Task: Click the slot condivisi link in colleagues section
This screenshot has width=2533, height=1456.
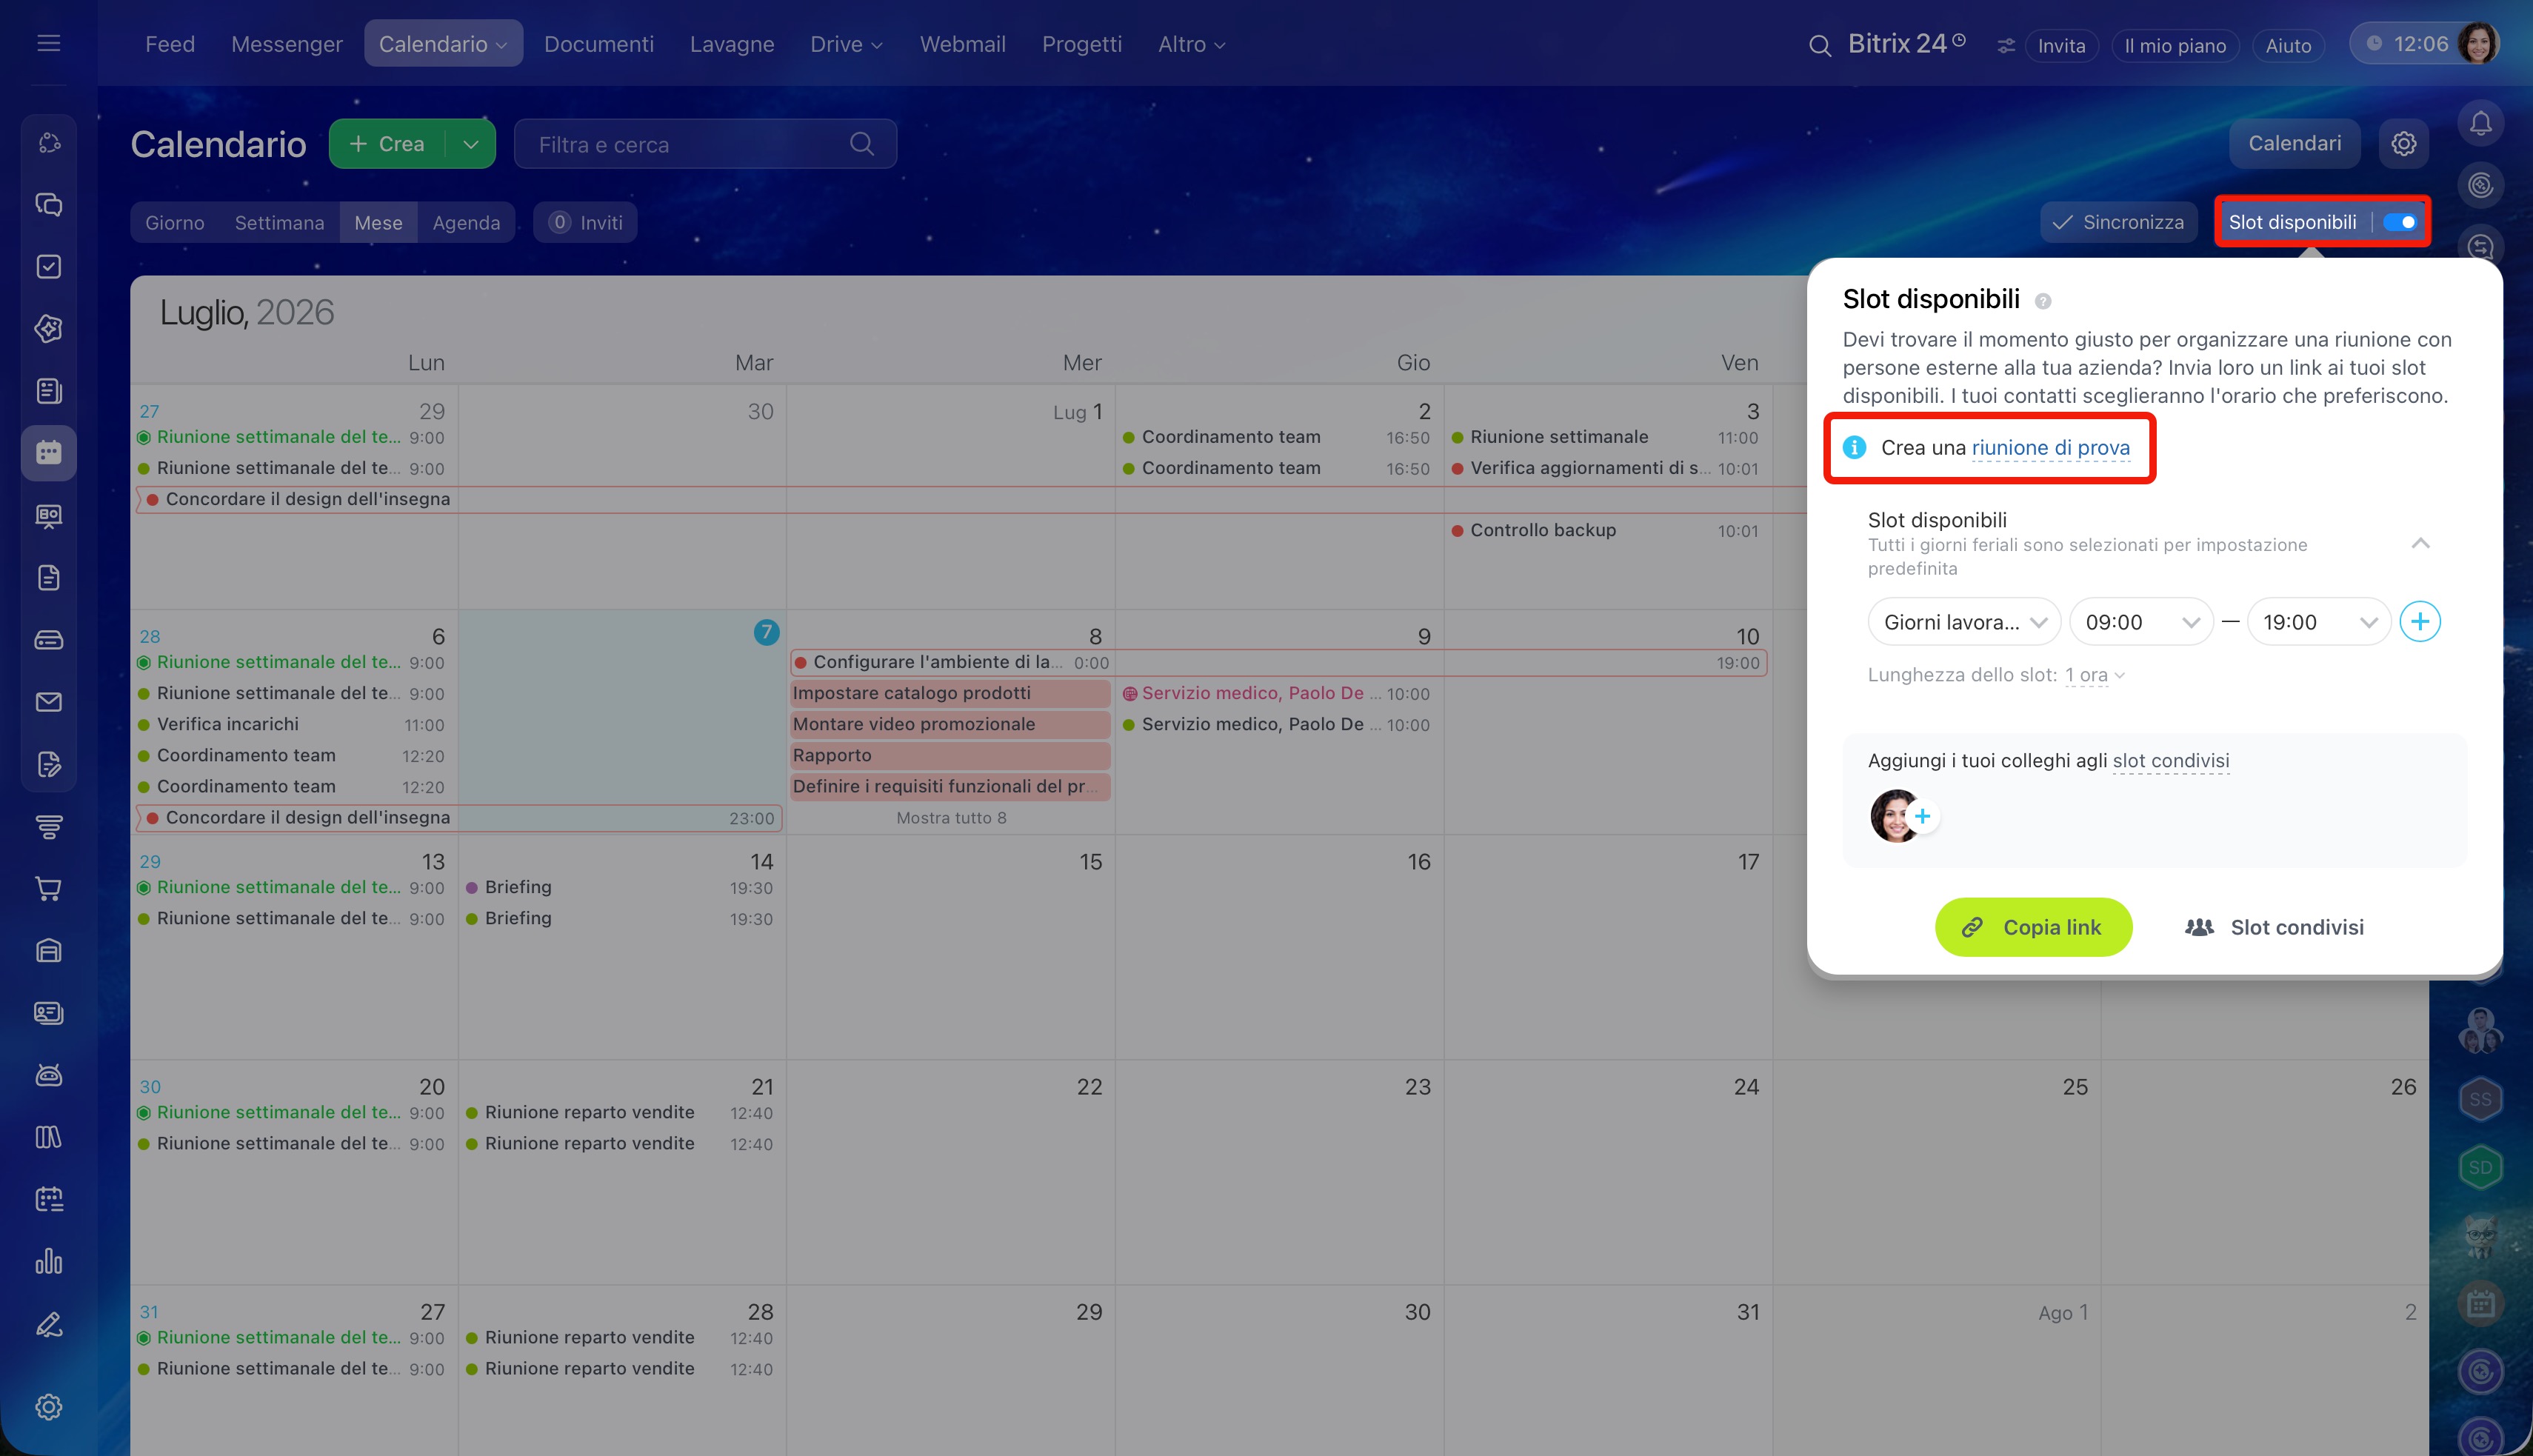Action: pos(2170,760)
